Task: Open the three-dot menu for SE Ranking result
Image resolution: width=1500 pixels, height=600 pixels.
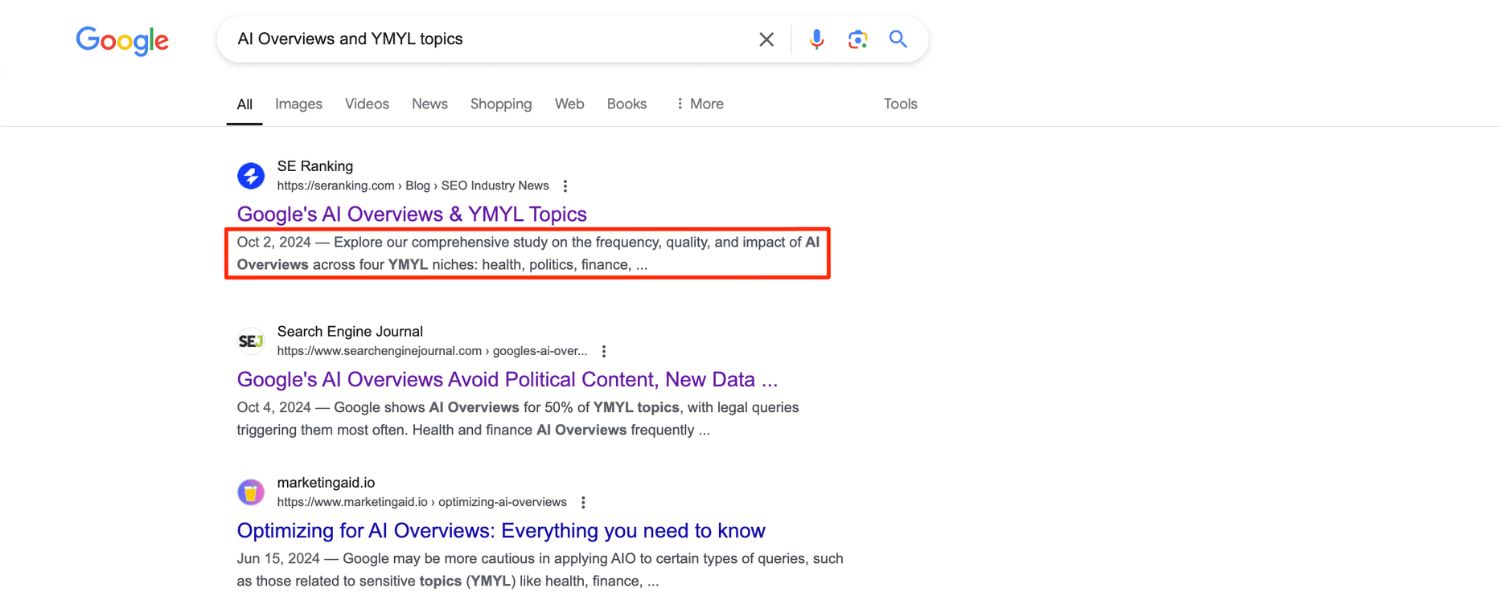Action: coord(565,185)
